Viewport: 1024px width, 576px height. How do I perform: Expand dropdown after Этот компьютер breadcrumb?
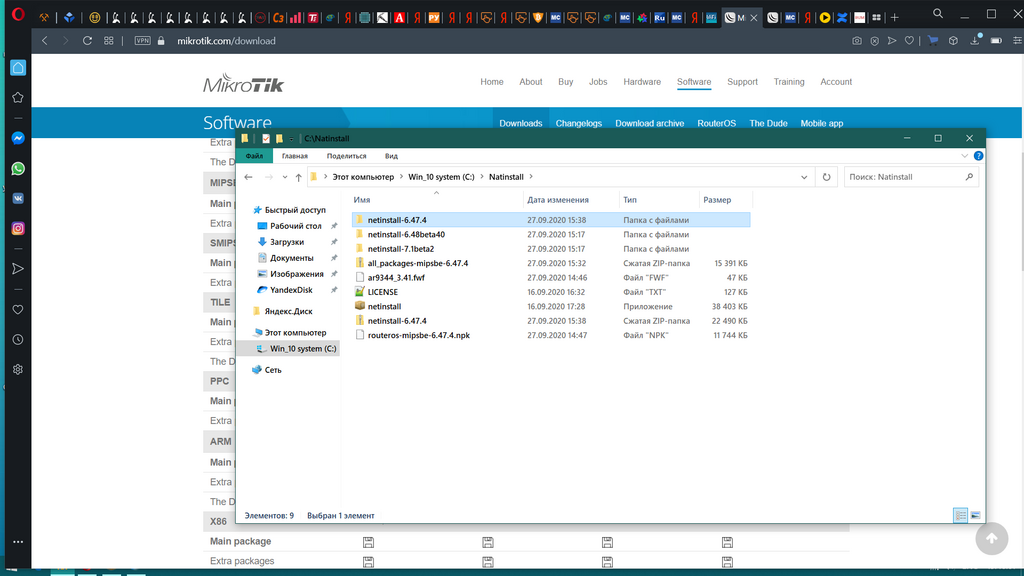(x=402, y=177)
